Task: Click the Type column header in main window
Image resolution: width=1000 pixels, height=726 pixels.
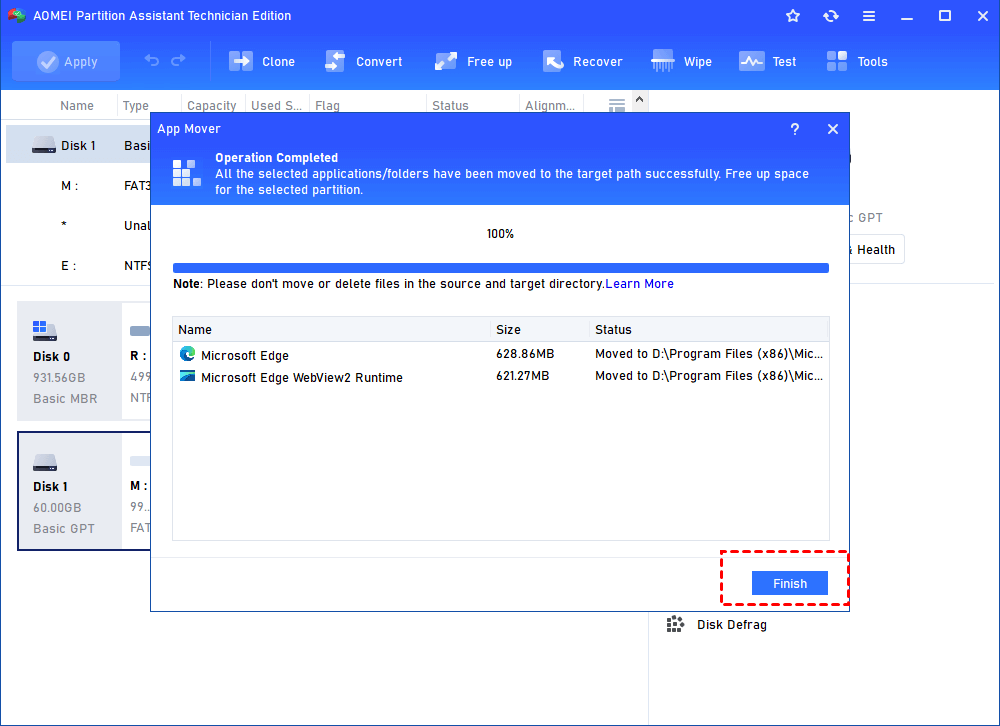Action: (x=136, y=106)
